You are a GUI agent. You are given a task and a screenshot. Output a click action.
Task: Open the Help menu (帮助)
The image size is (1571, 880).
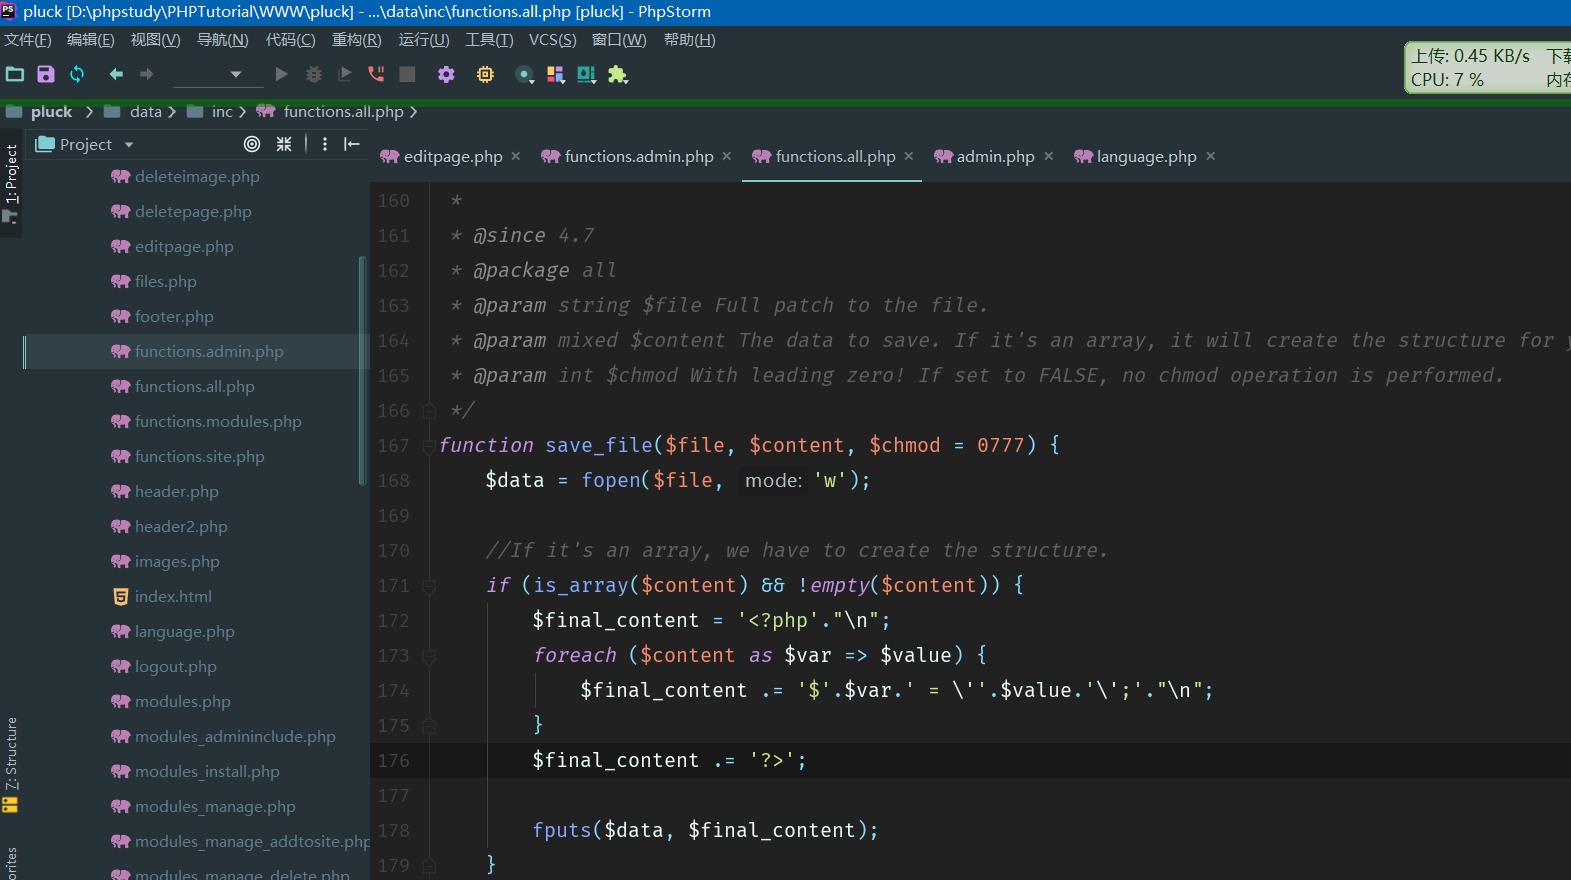pos(690,40)
